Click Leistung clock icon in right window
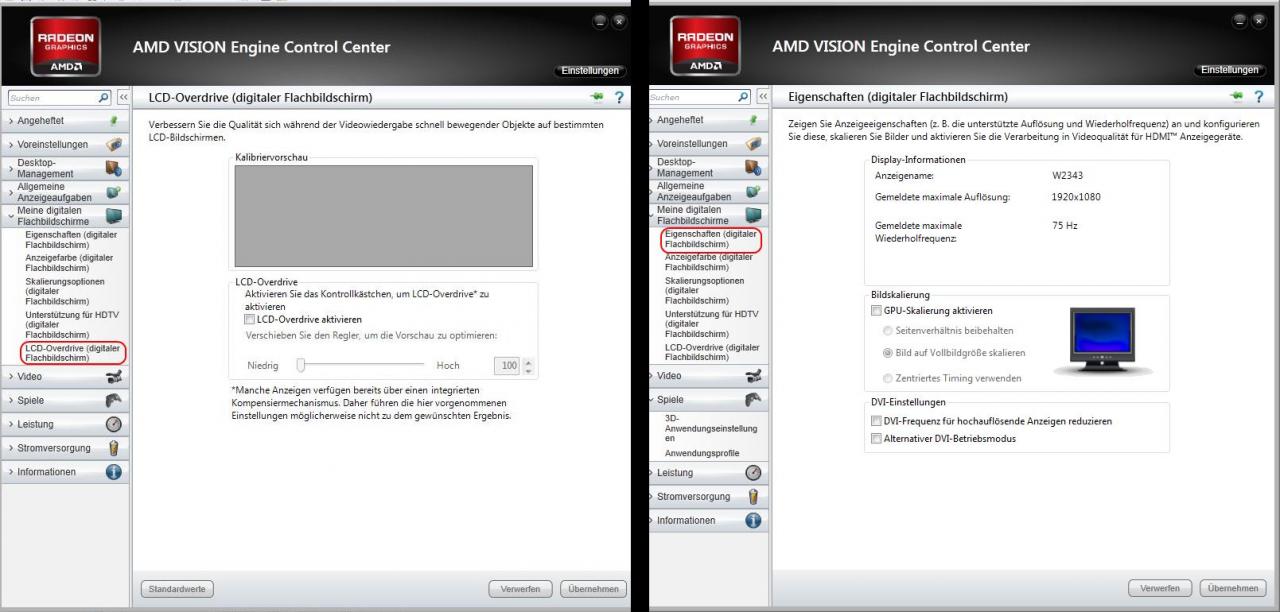Screen dimensions: 1280x612 [753, 472]
